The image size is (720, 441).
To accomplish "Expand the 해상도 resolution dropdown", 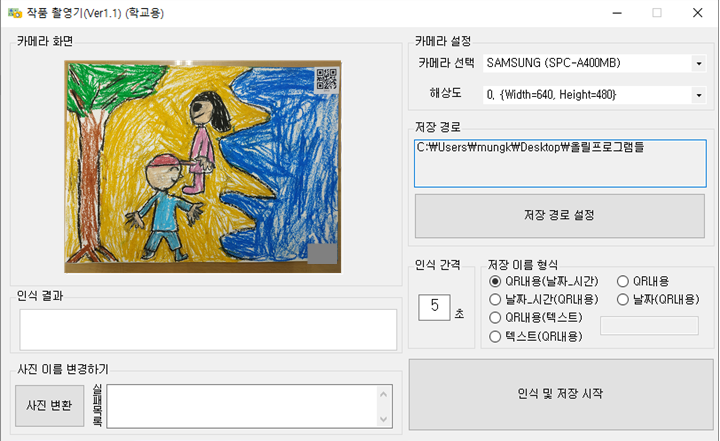I will 697,95.
